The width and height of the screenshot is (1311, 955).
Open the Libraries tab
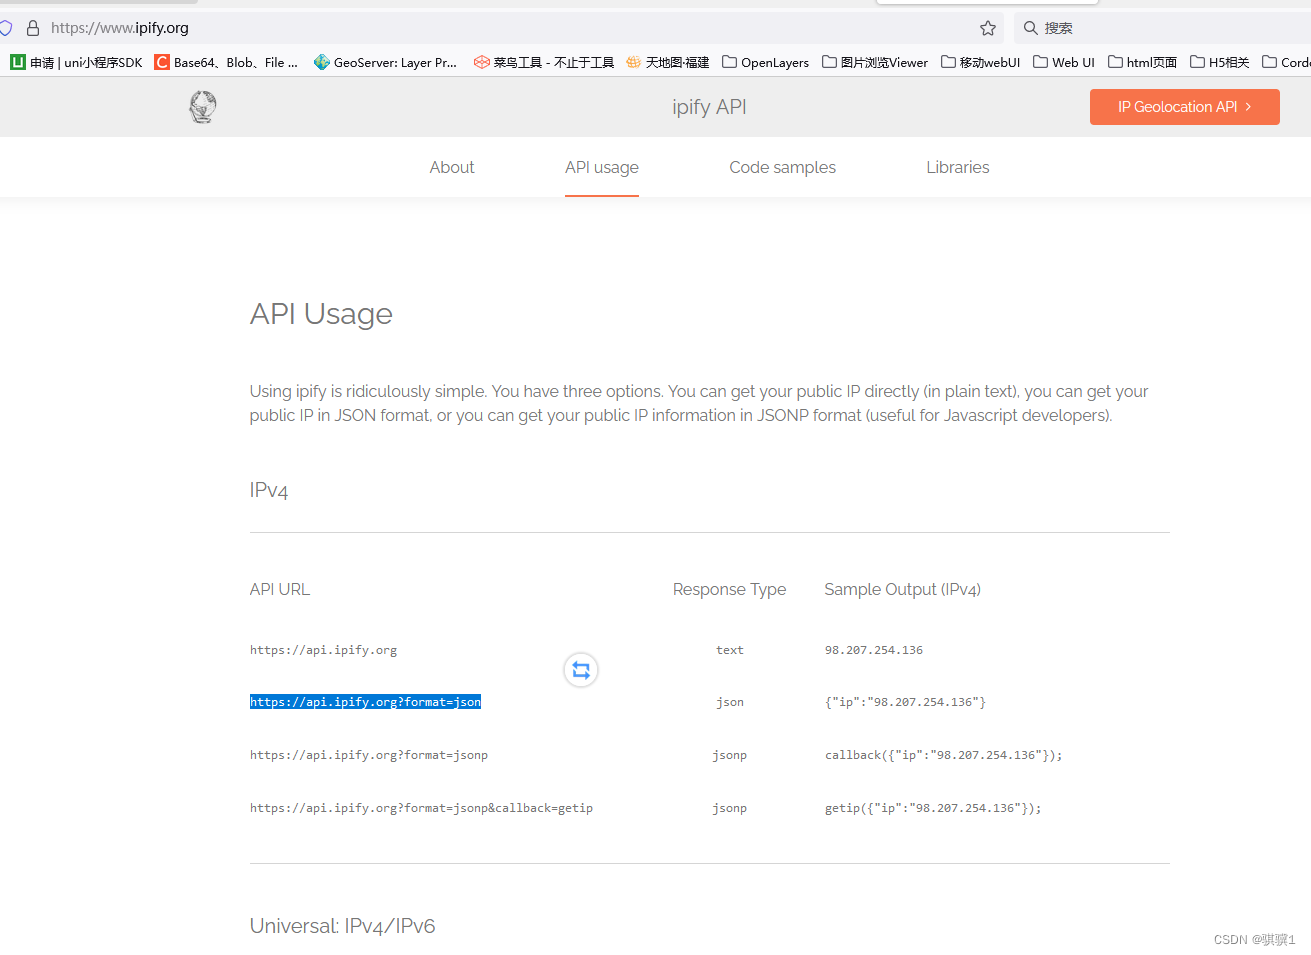958,167
